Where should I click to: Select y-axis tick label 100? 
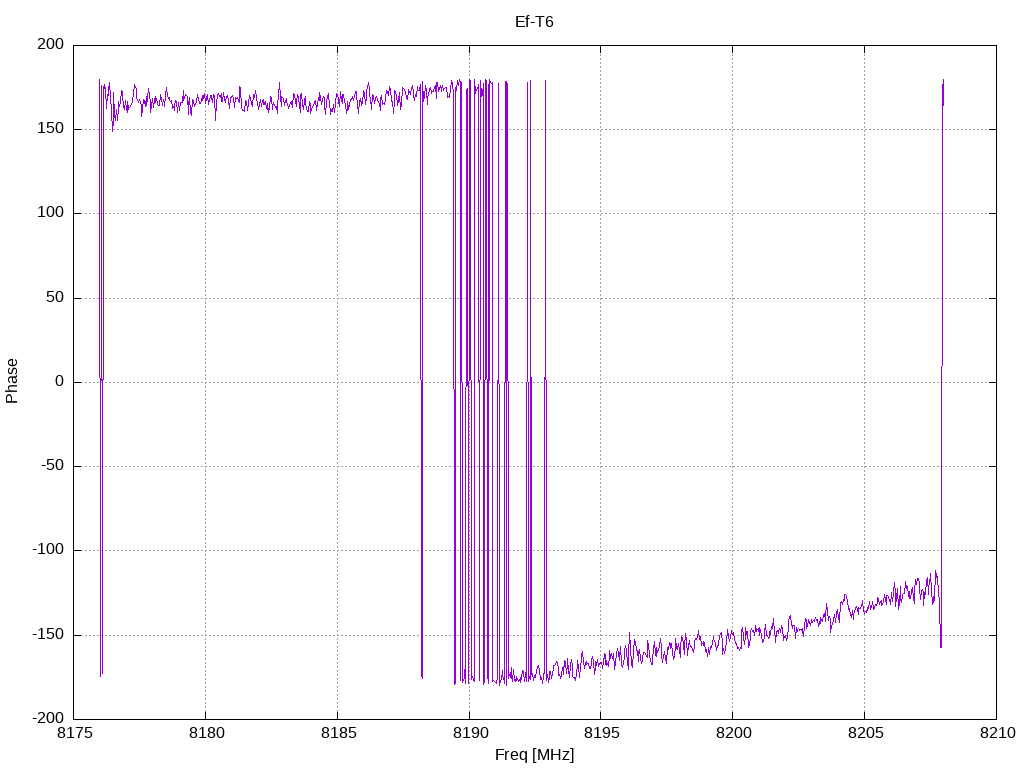coord(51,213)
